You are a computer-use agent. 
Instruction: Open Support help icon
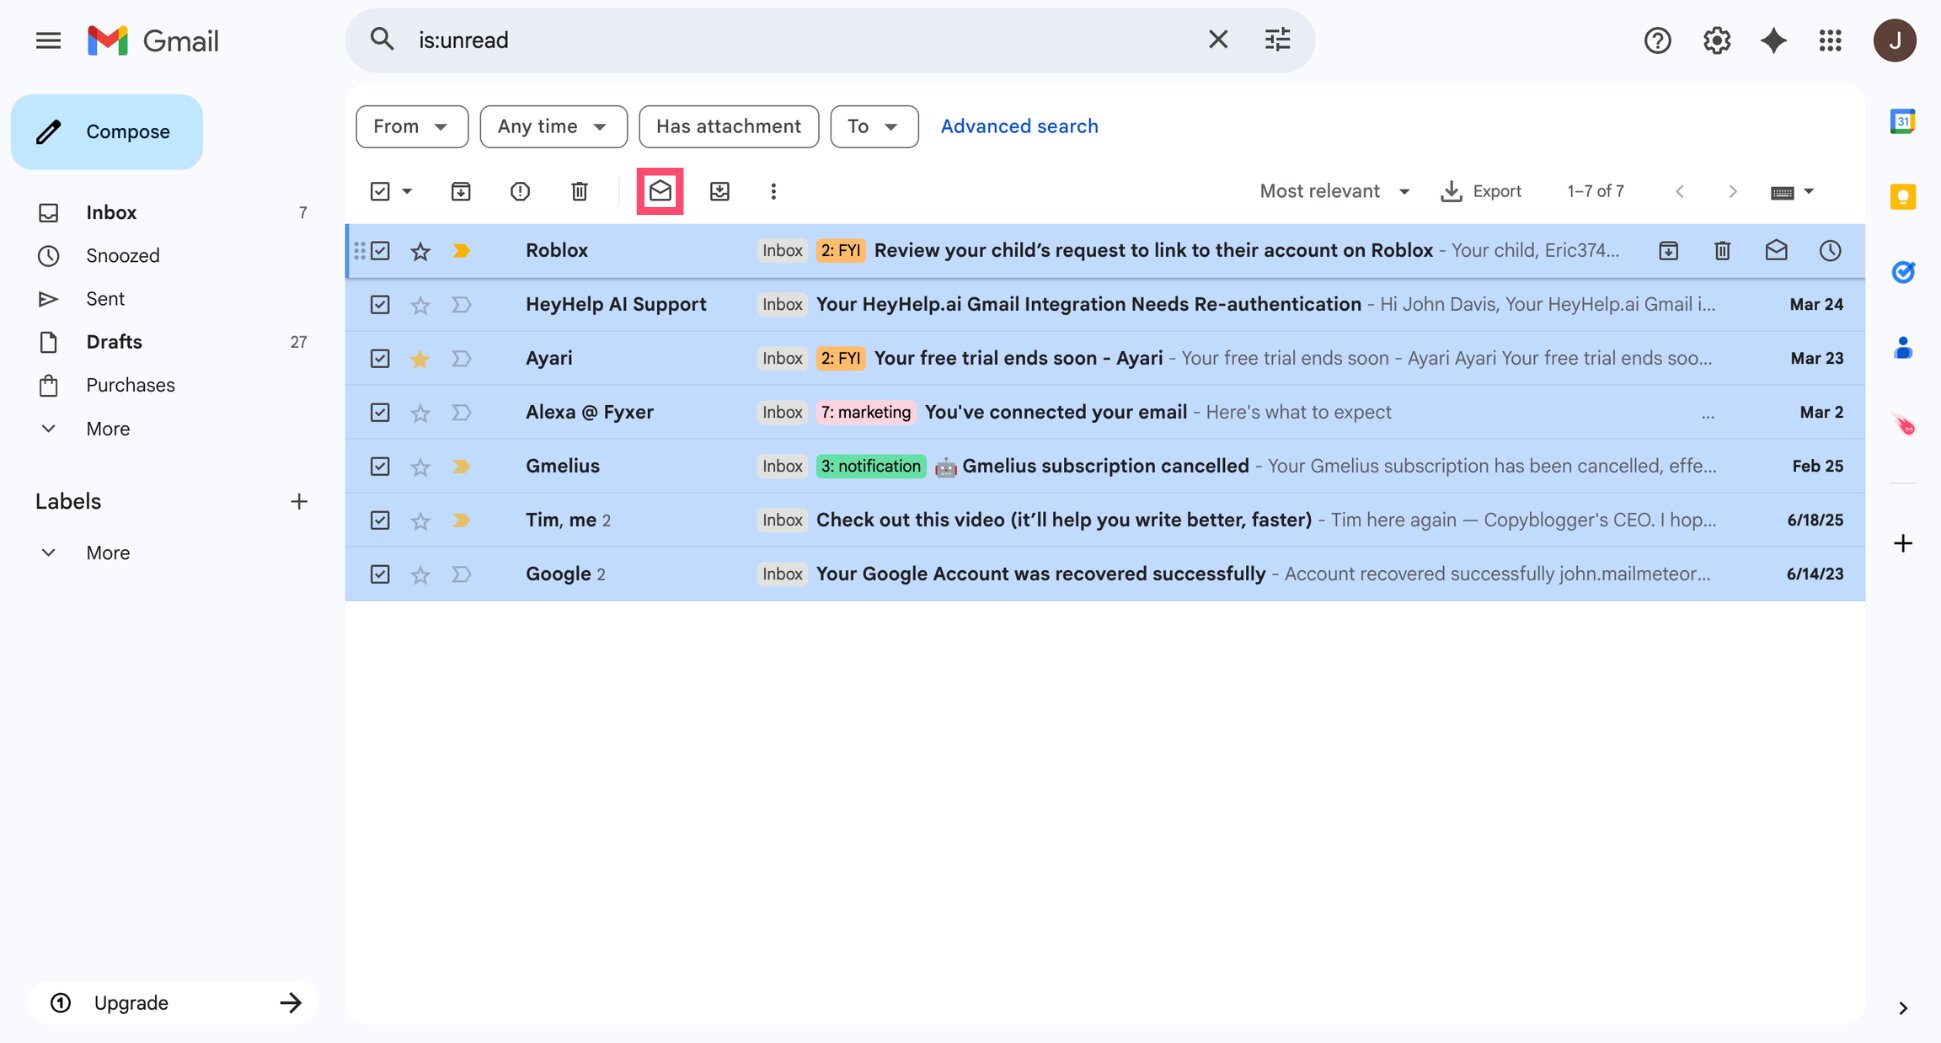coord(1657,40)
